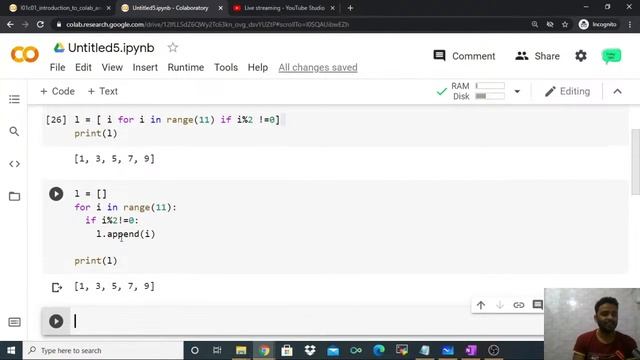Open the Insert menu
The height and width of the screenshot is (360, 640).
[x=145, y=67]
